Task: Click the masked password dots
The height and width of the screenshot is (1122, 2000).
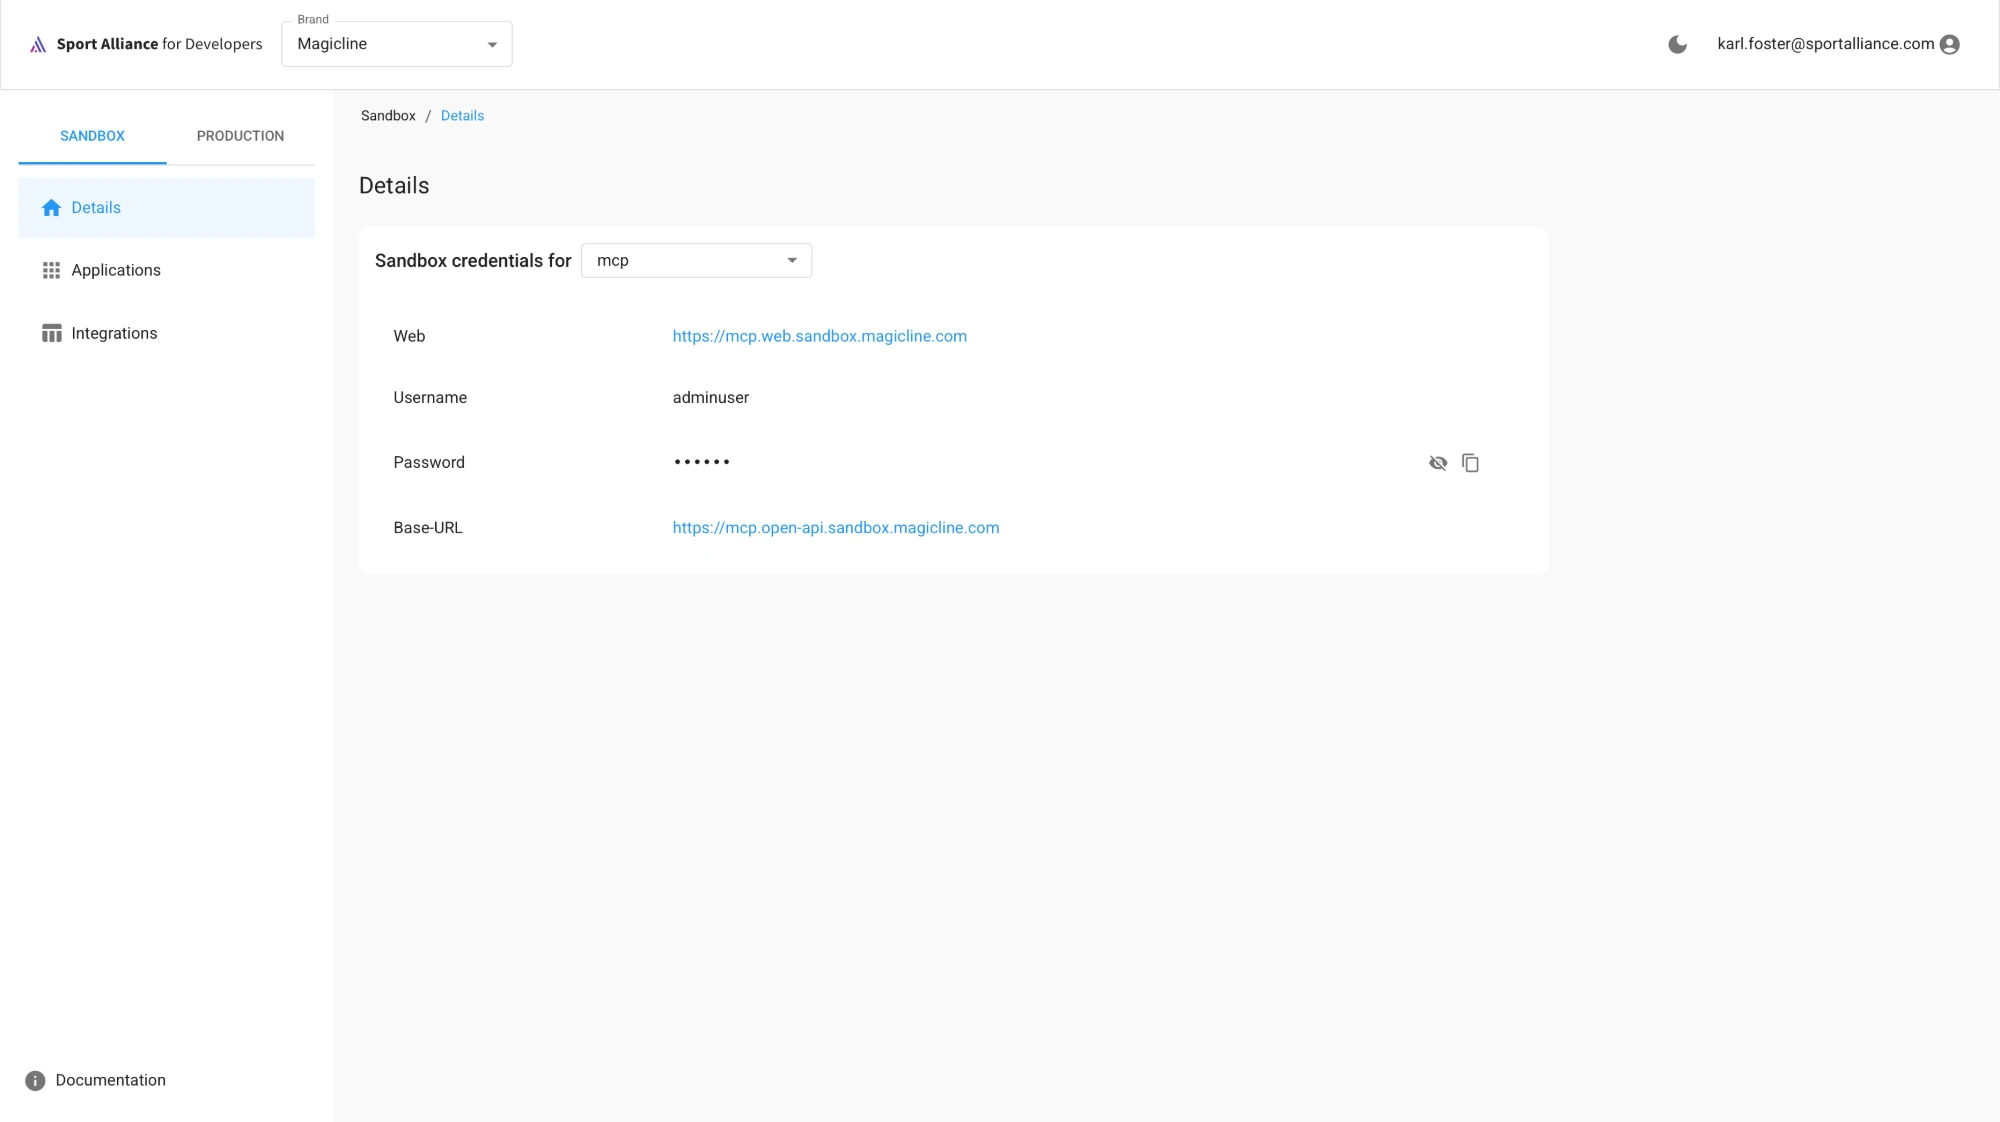Action: click(701, 462)
